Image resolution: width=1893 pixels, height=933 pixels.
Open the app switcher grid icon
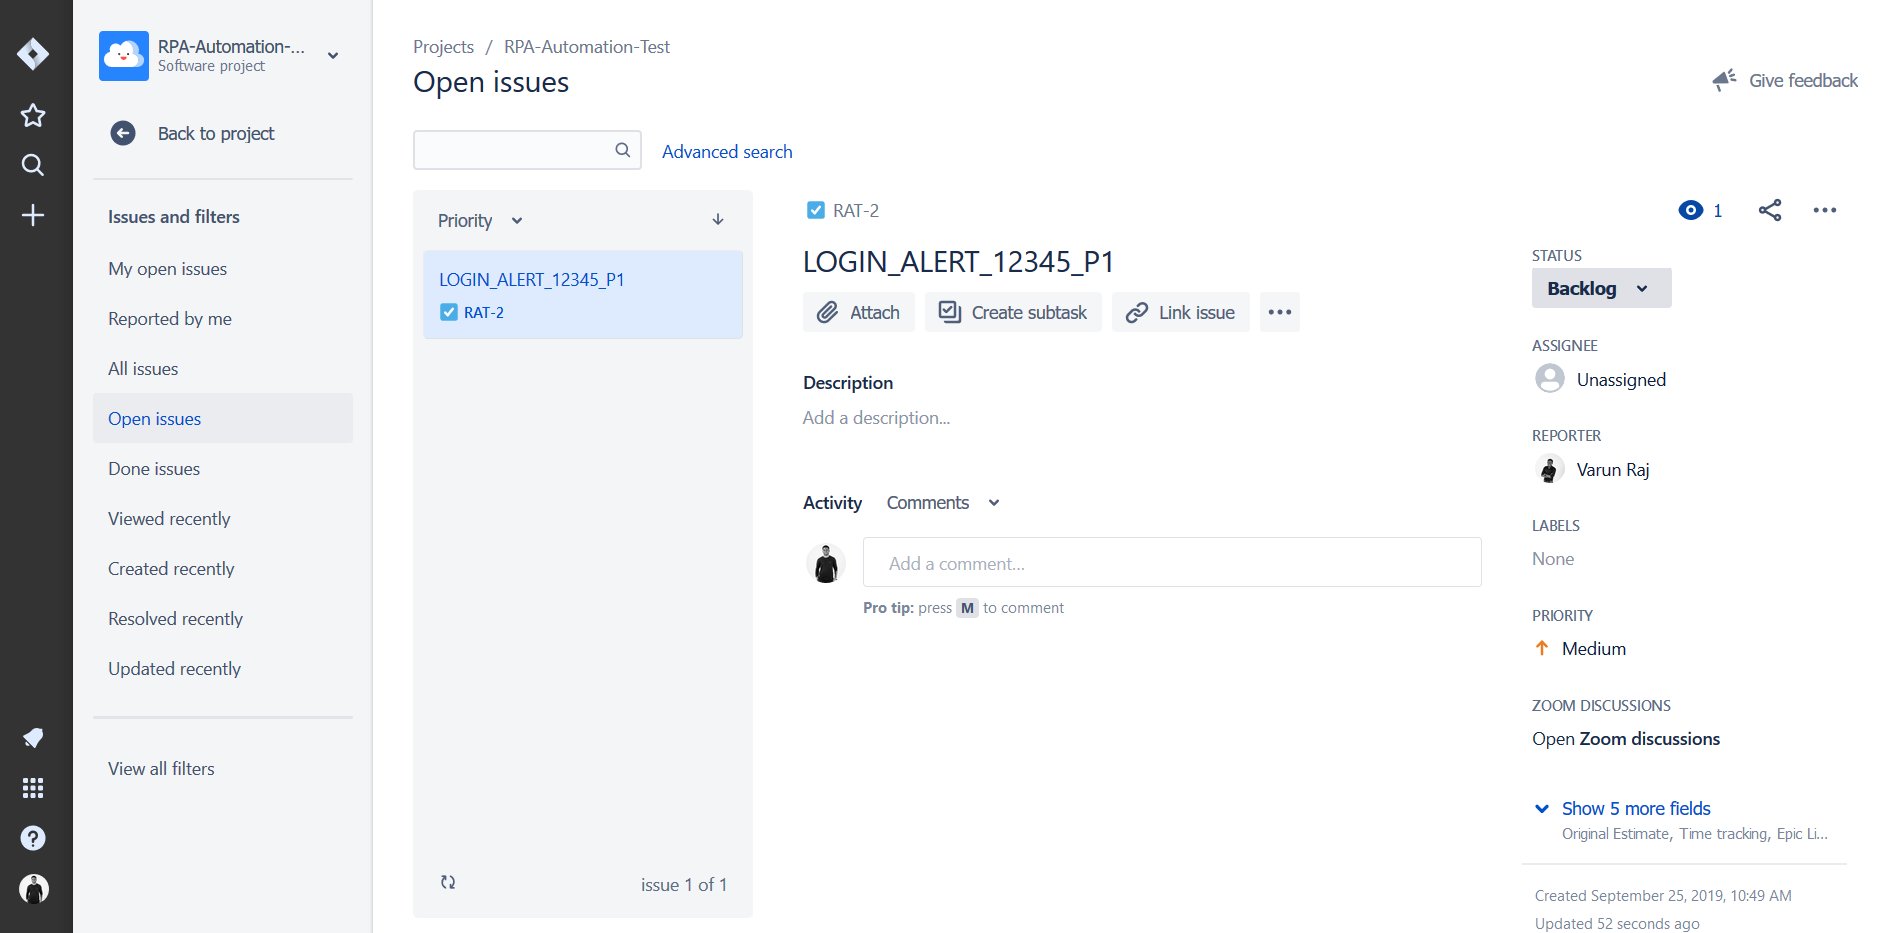click(33, 788)
